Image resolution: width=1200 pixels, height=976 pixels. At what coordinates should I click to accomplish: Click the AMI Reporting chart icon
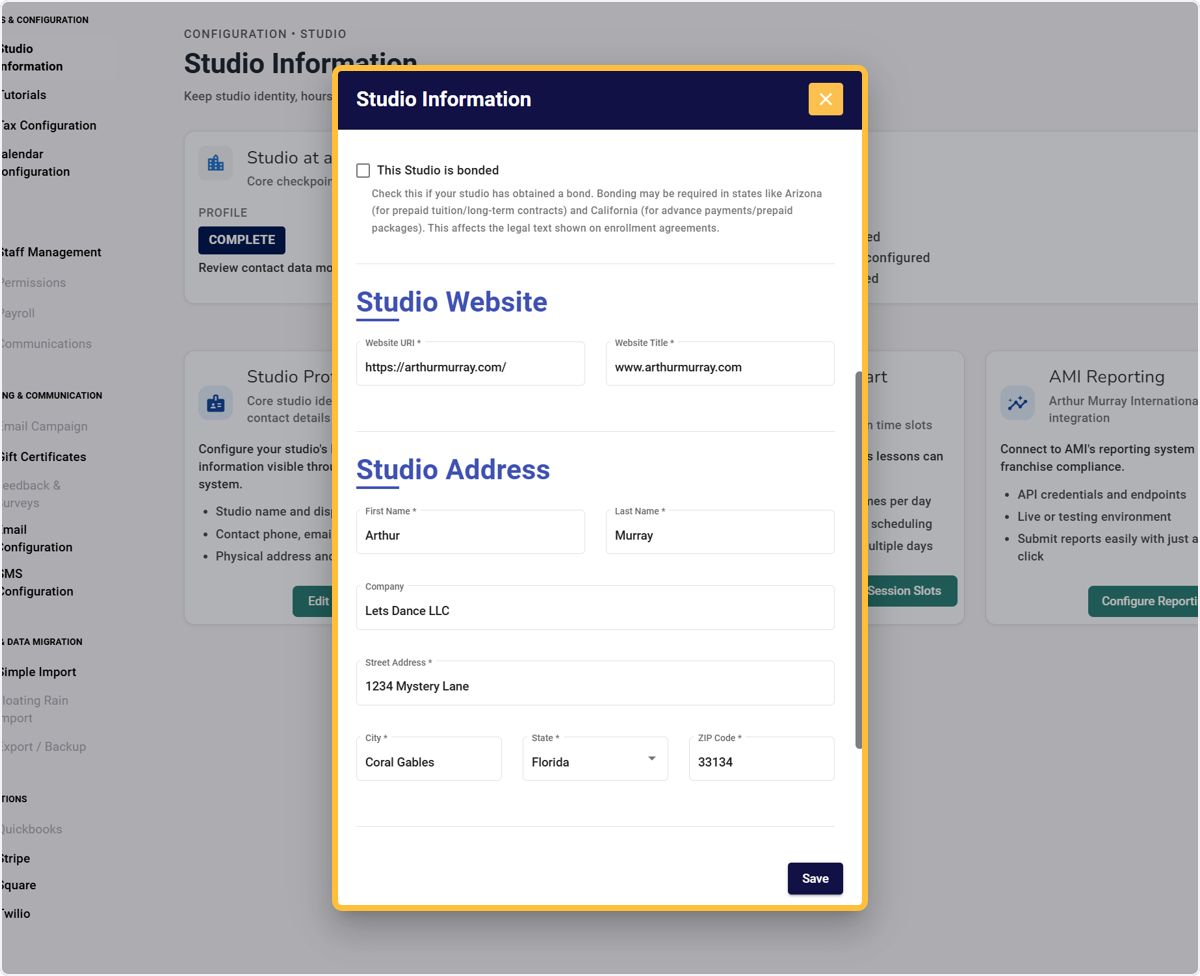pyautogui.click(x=1017, y=403)
